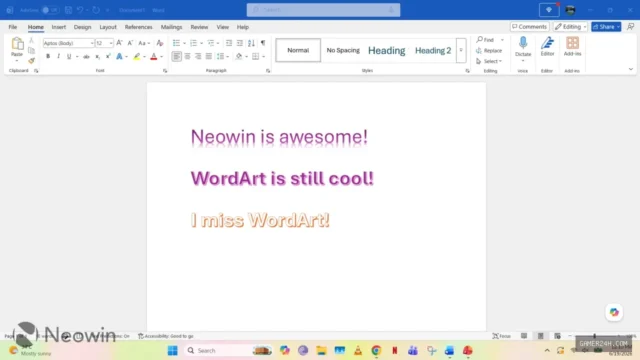640x360 pixels.
Task: Switch to the References tab
Action: (x=138, y=27)
